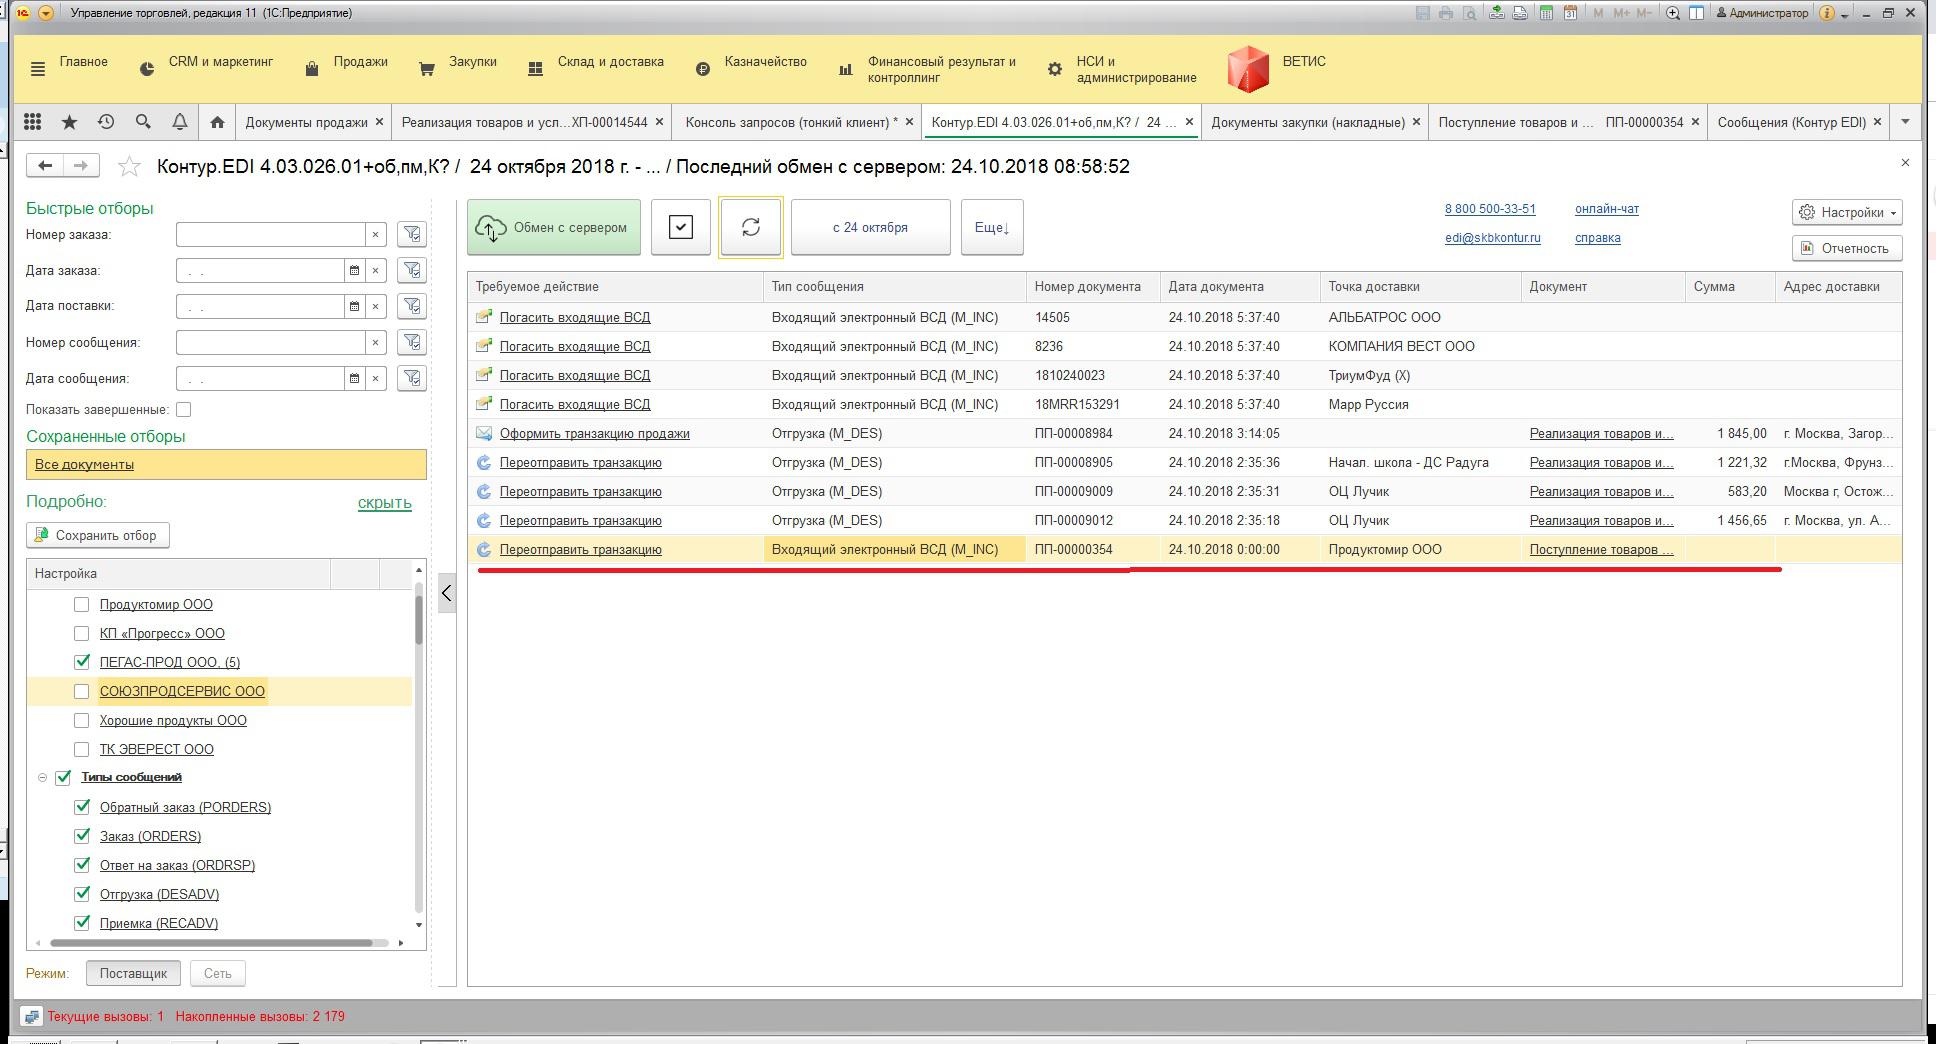The height and width of the screenshot is (1044, 1936).
Task: Apply filter icon next to Дата поставки
Action: tap(411, 306)
